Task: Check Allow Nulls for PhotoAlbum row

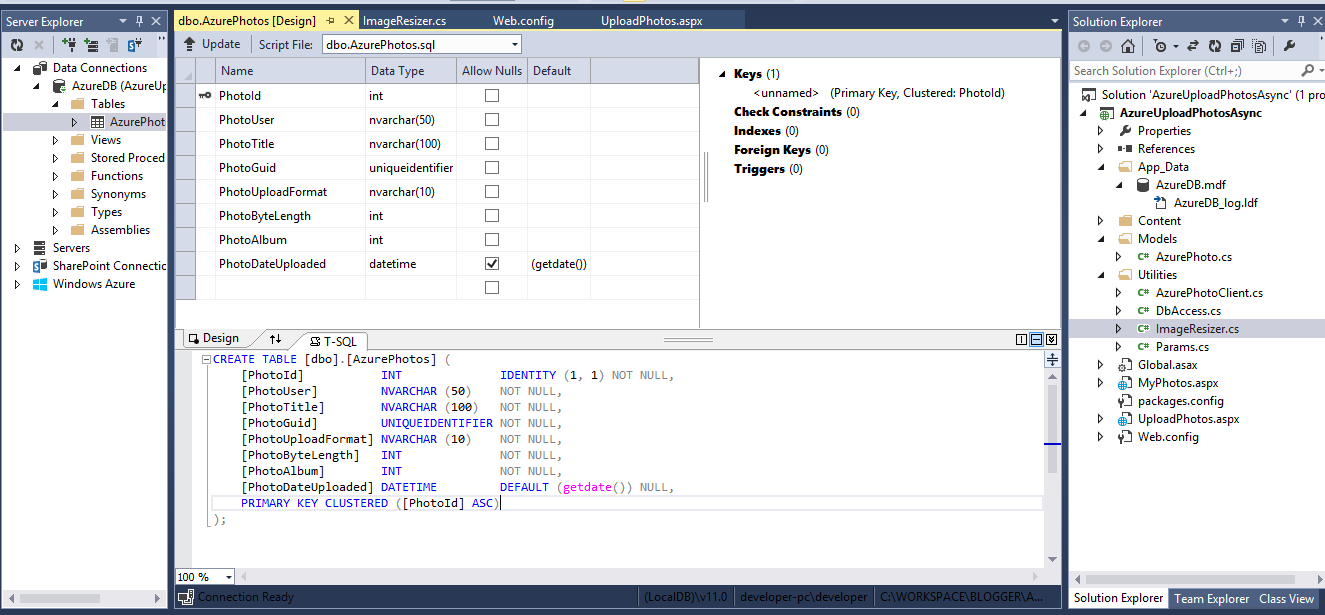Action: pos(491,240)
